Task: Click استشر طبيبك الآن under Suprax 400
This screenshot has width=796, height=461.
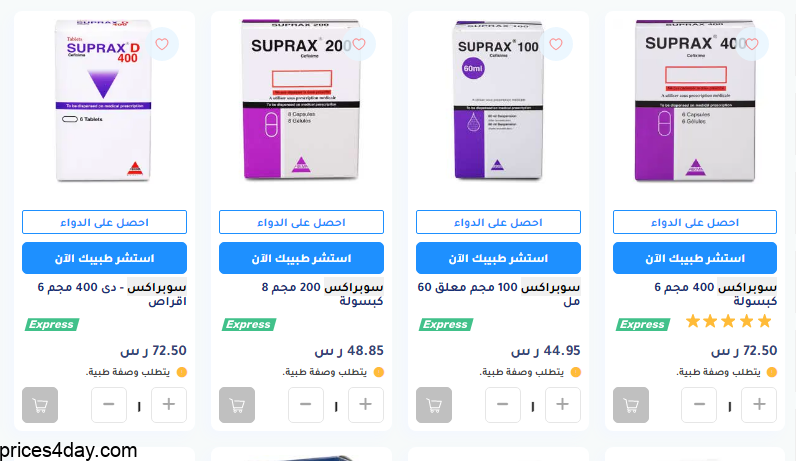Action: [695, 258]
